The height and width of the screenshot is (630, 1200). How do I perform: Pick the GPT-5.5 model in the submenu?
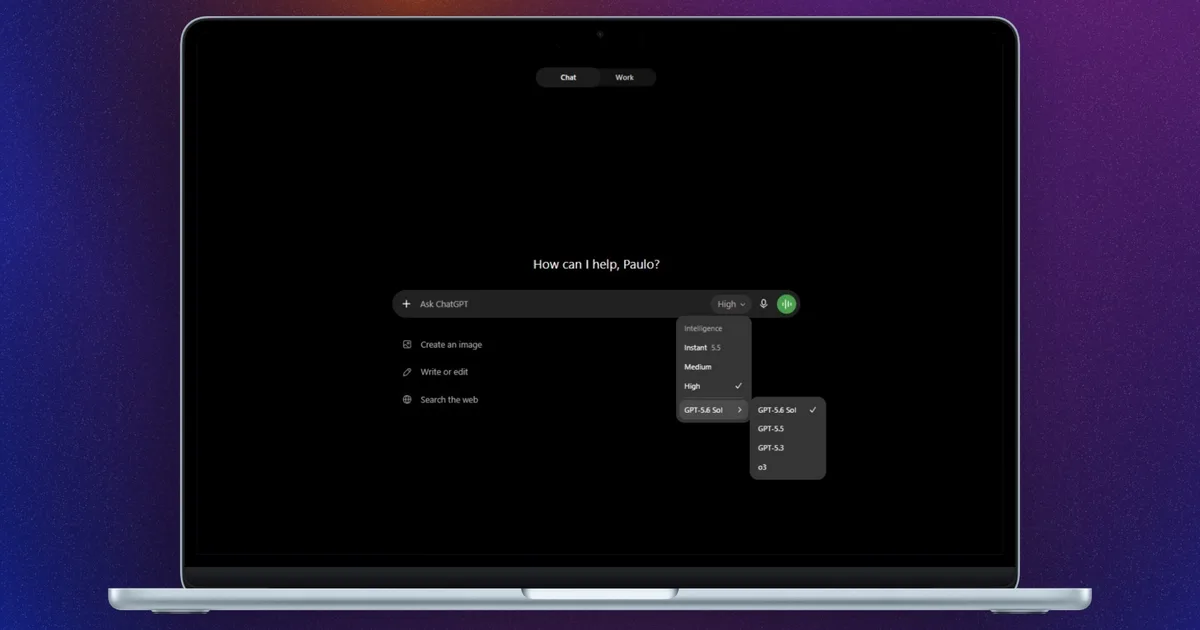click(788, 429)
